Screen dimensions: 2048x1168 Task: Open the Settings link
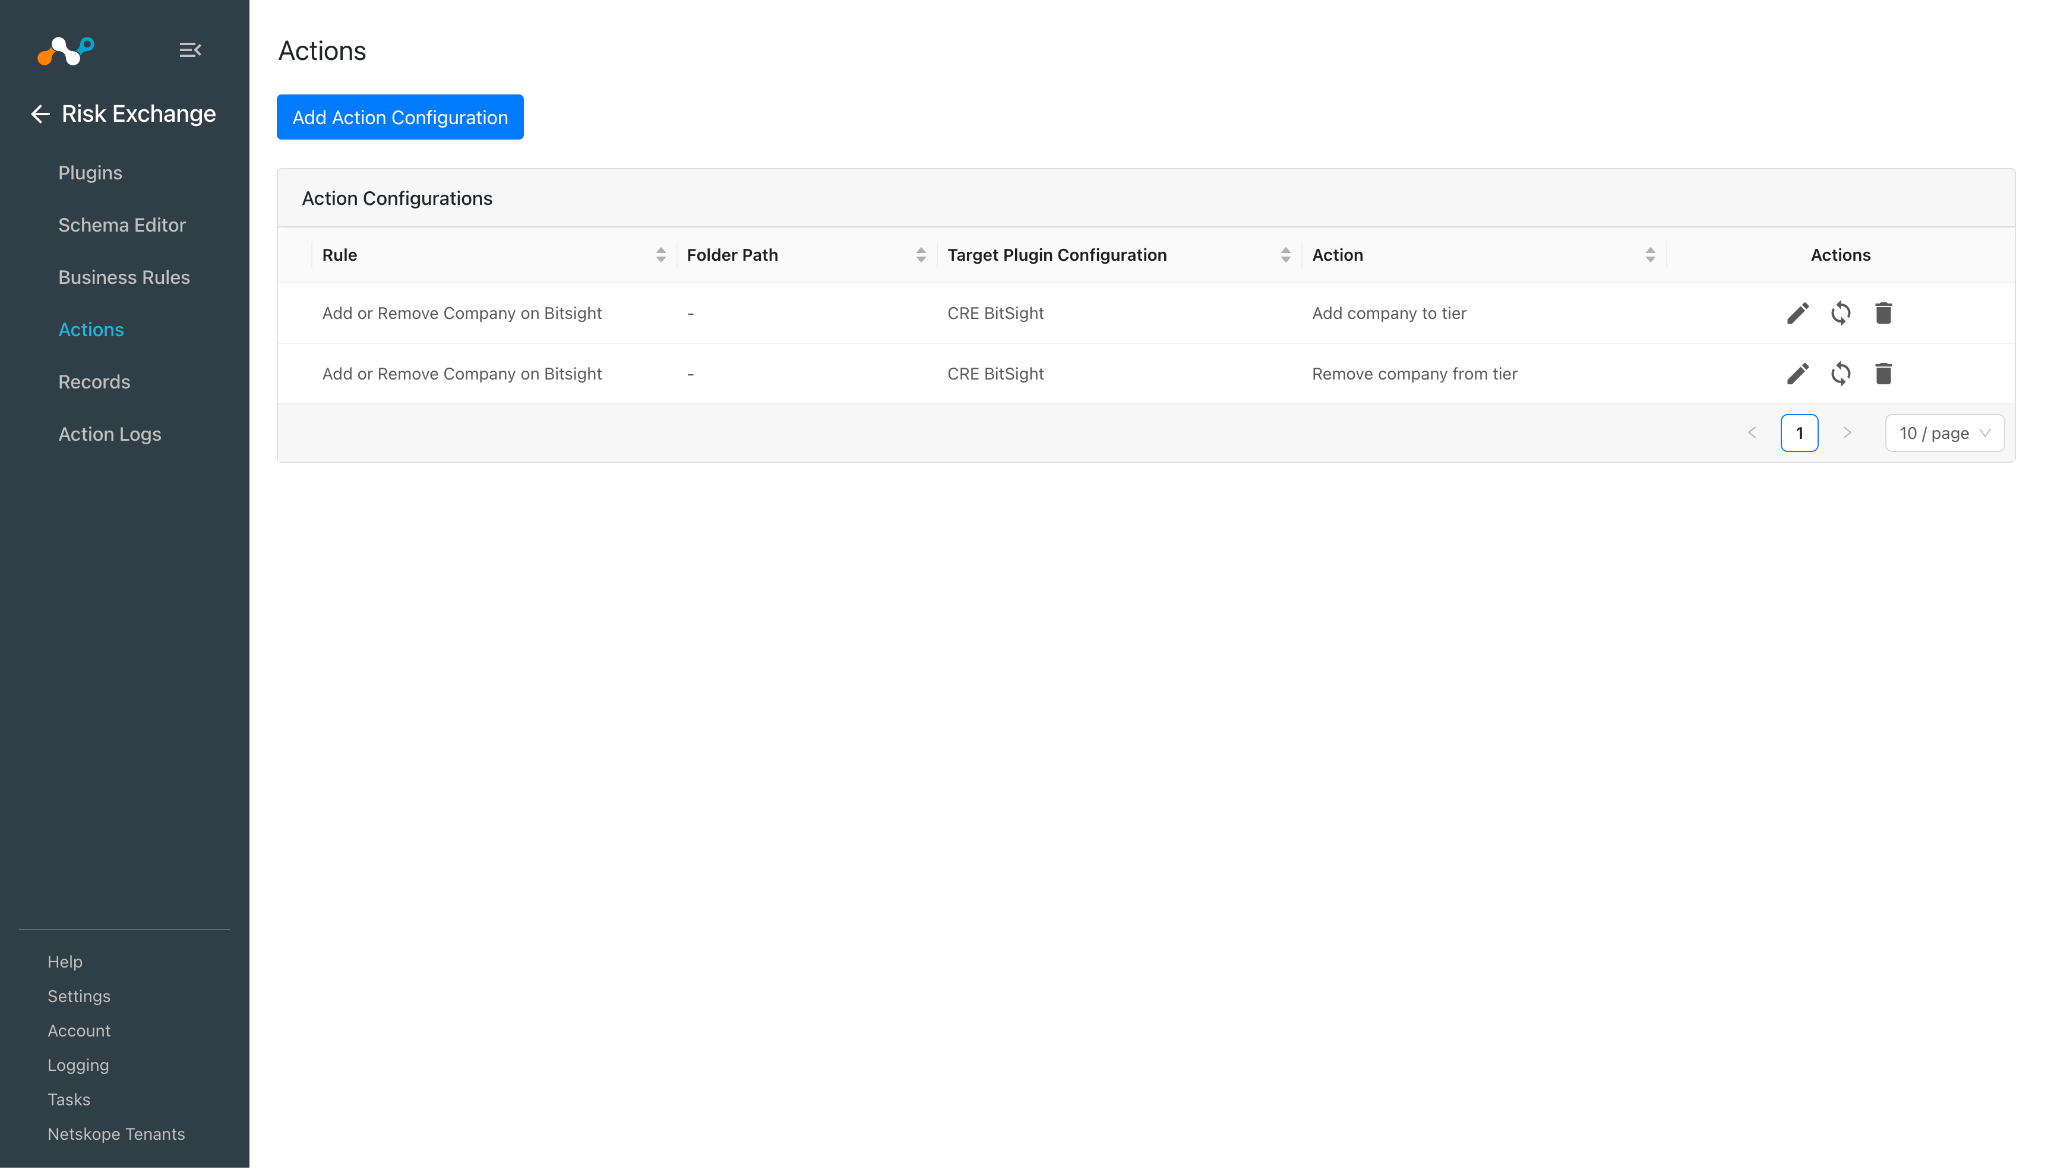click(79, 996)
